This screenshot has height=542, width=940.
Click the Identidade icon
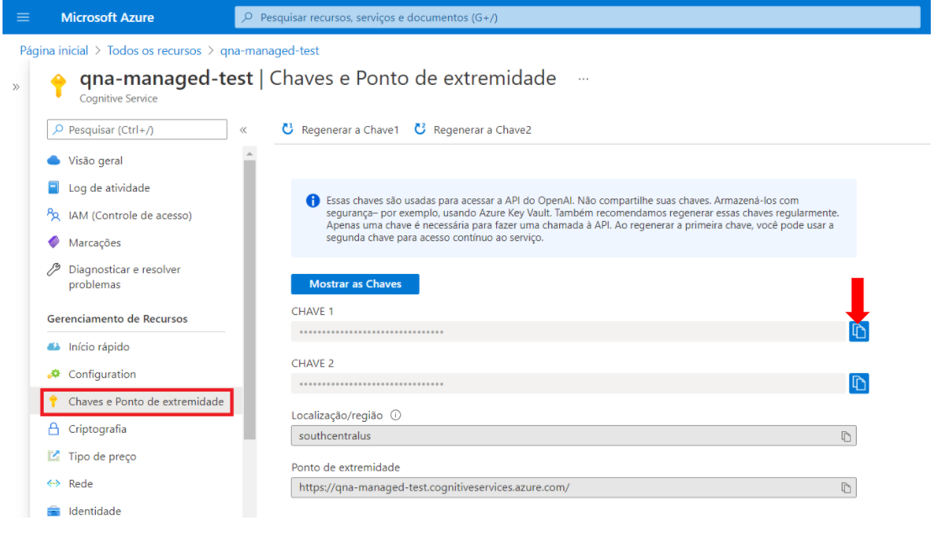(x=53, y=511)
